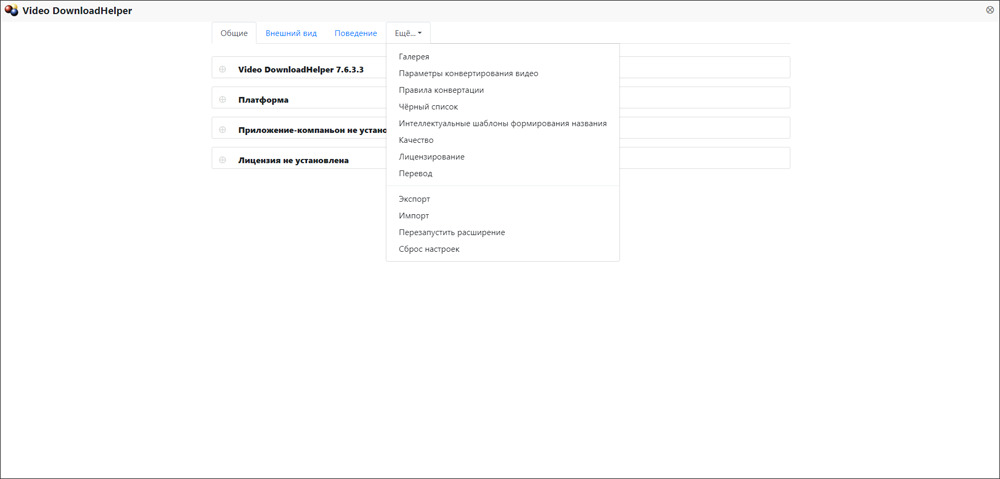
Task: Open Параметры конвертирования видео
Action: [503, 73]
